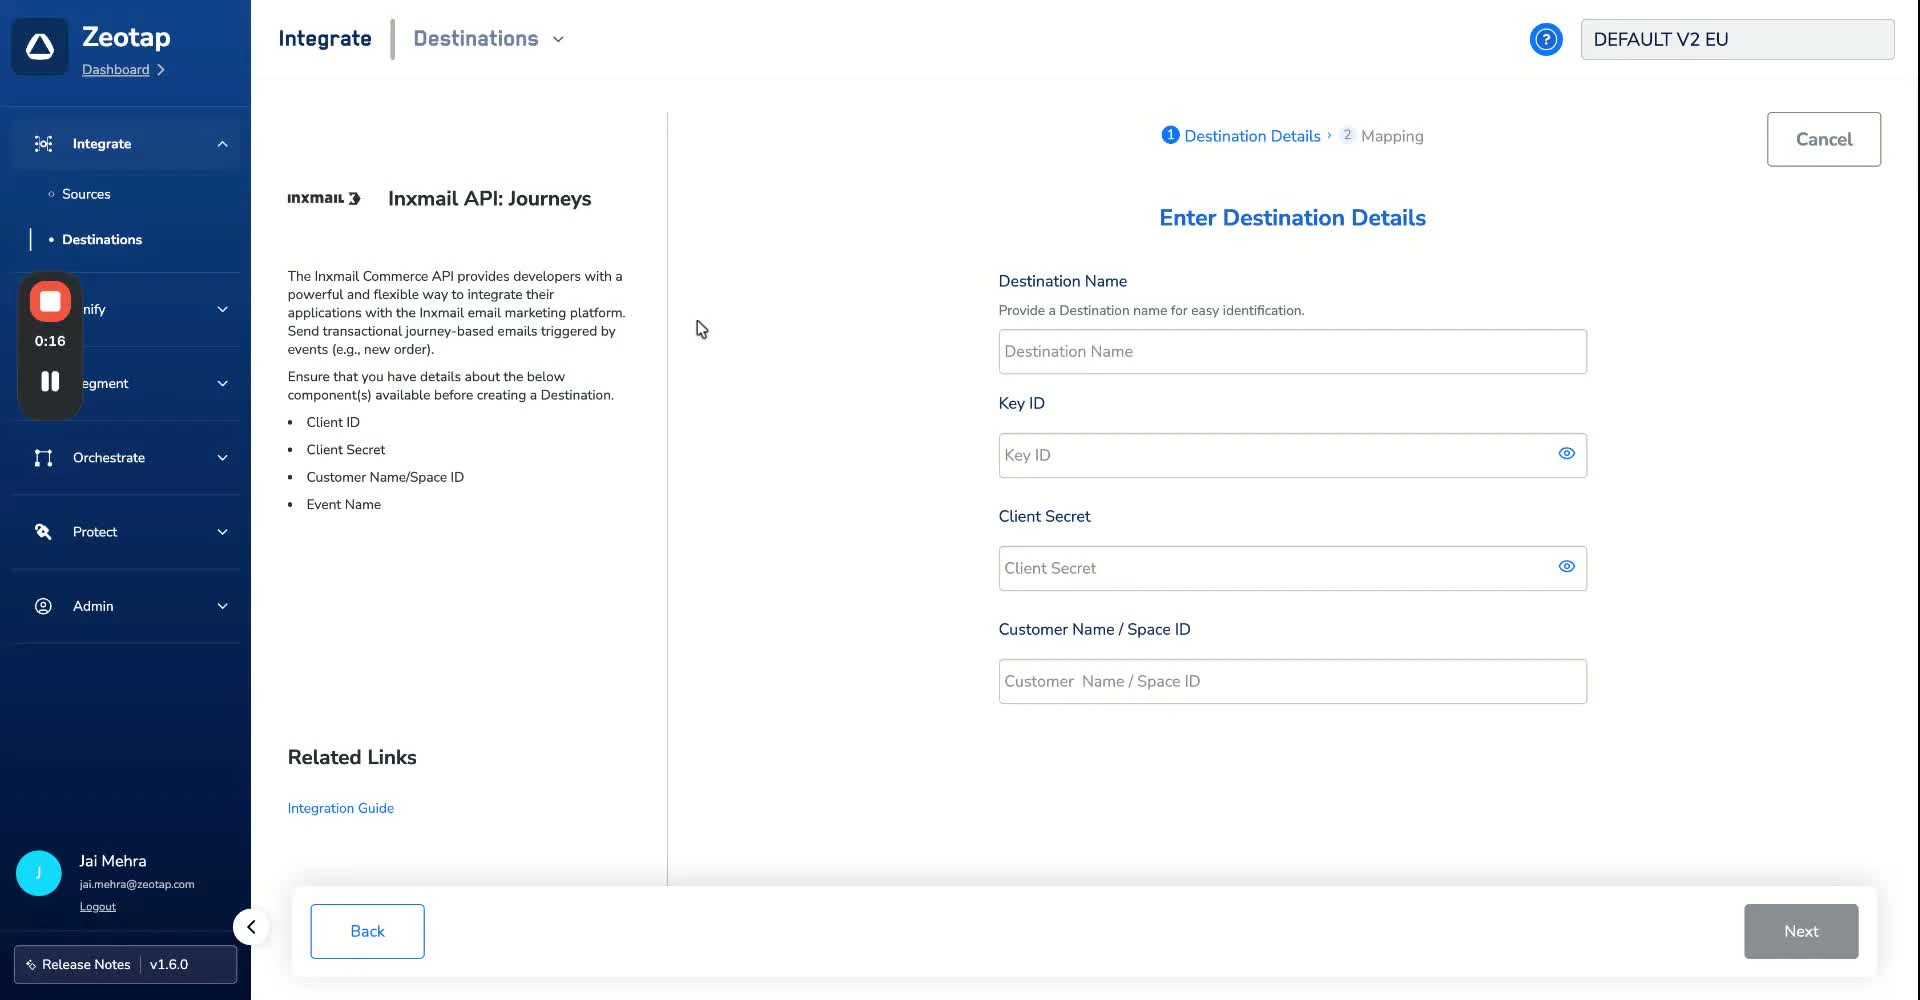
Task: Select the Destination Details step
Action: [1241, 136]
